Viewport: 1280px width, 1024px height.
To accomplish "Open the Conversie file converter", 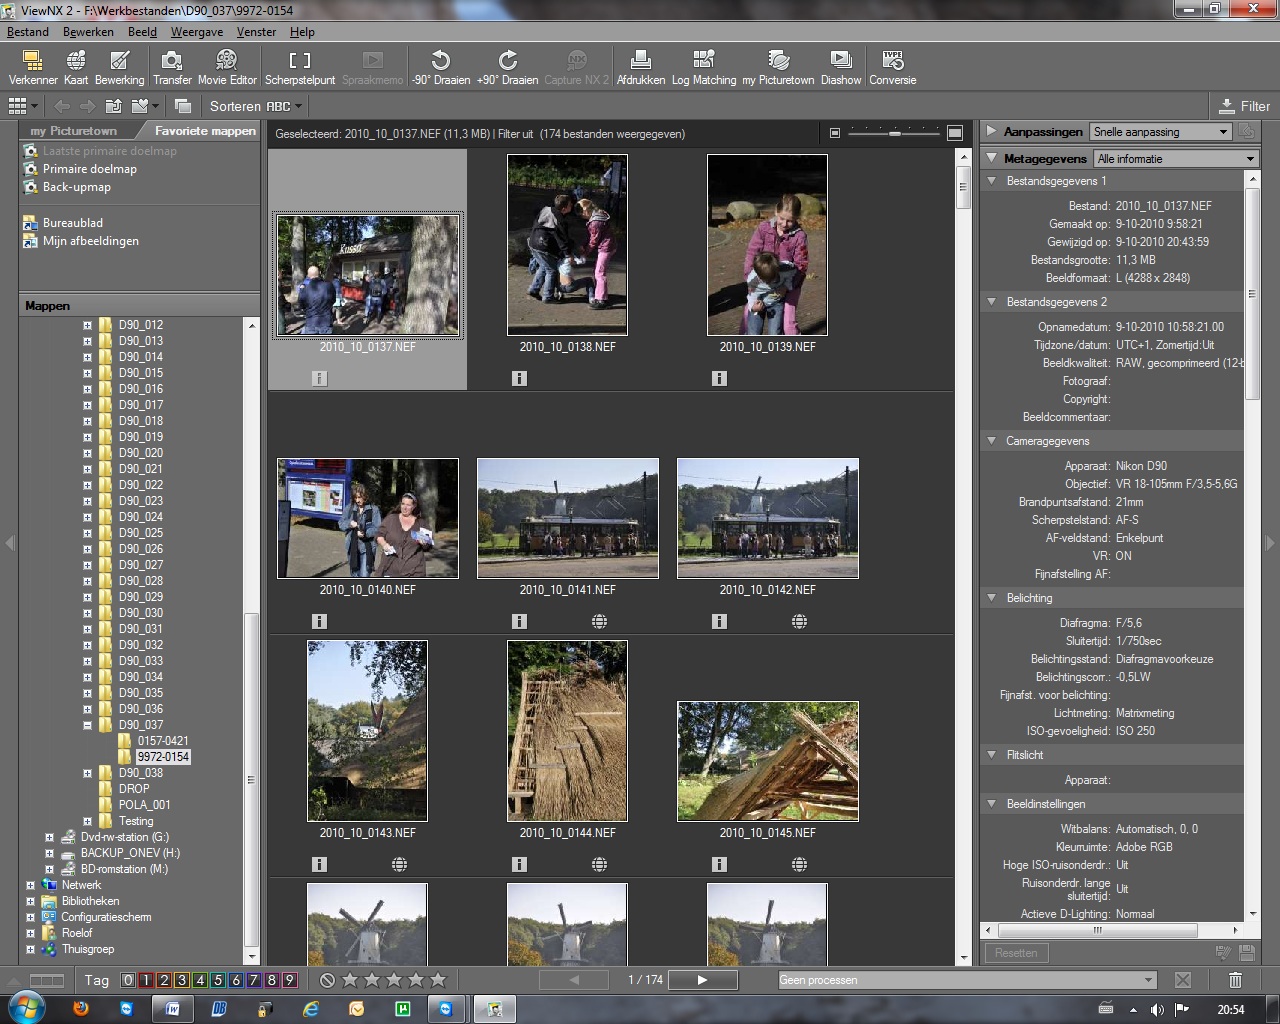I will [892, 67].
